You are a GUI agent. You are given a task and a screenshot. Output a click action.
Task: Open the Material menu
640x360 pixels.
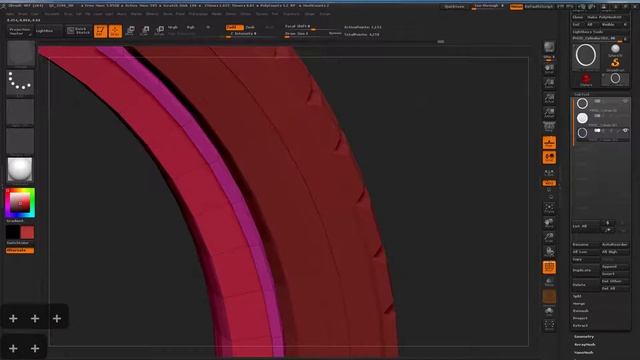pyautogui.click(x=152, y=14)
